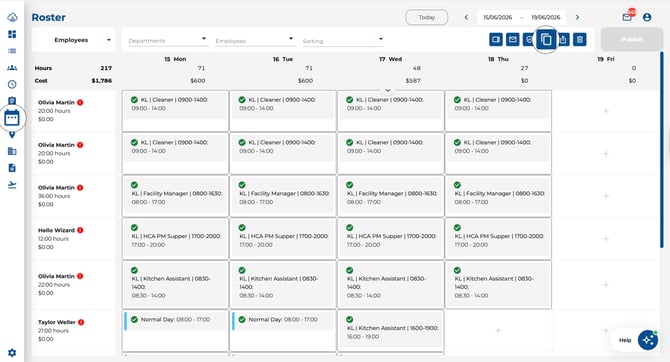Open the location pin icon in the sidebar

click(x=12, y=135)
